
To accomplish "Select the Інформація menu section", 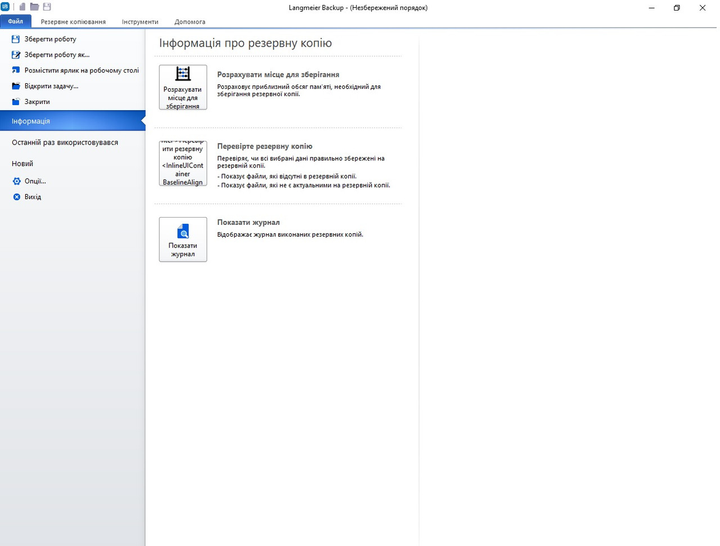I will click(x=73, y=121).
